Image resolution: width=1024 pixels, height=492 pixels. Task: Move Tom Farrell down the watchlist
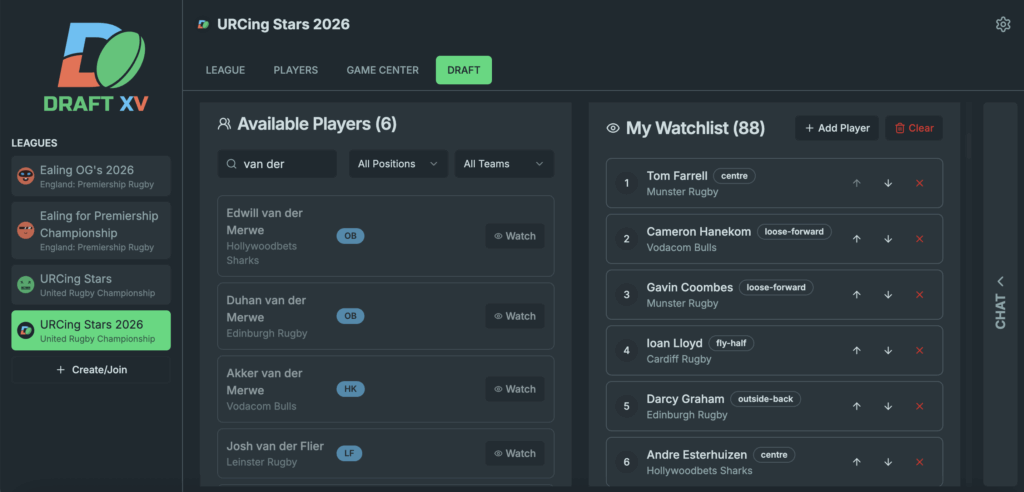click(x=888, y=183)
